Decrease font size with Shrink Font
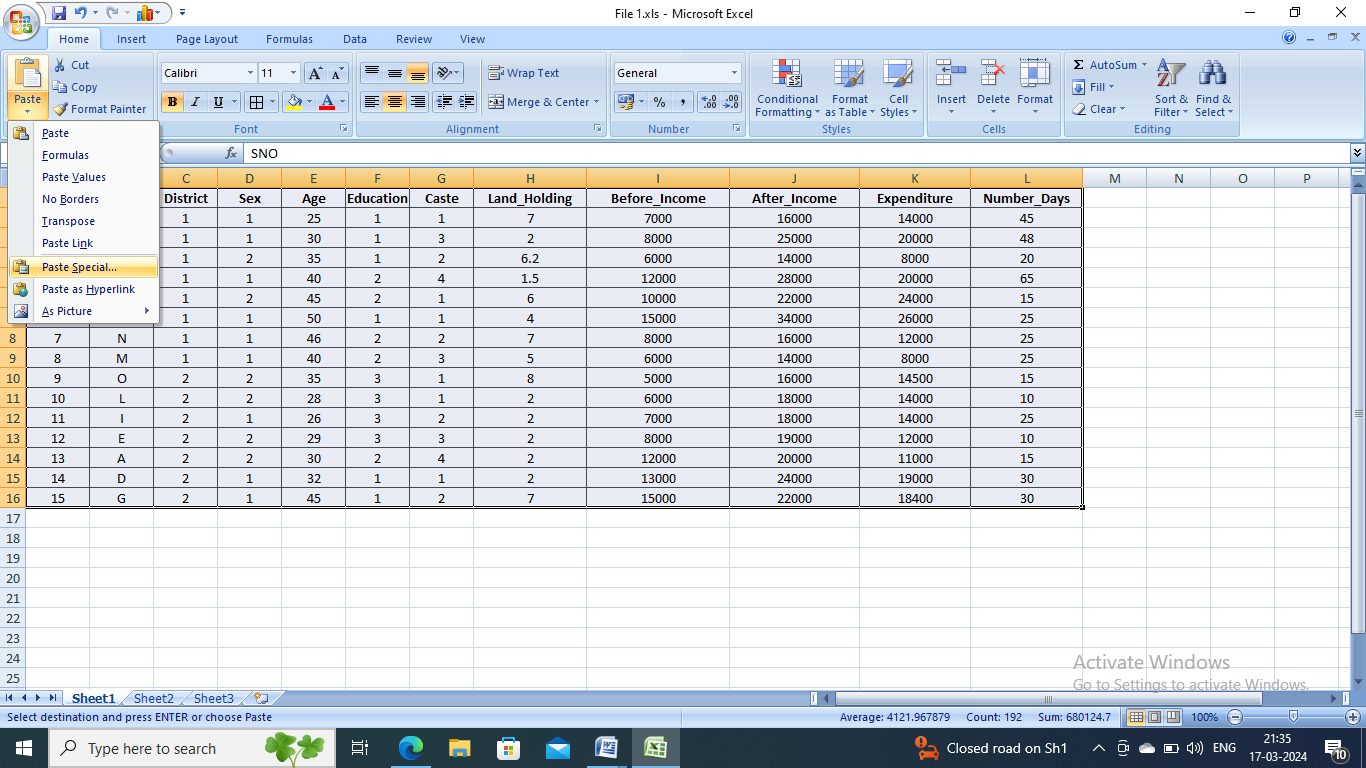The width and height of the screenshot is (1366, 768). pos(337,73)
